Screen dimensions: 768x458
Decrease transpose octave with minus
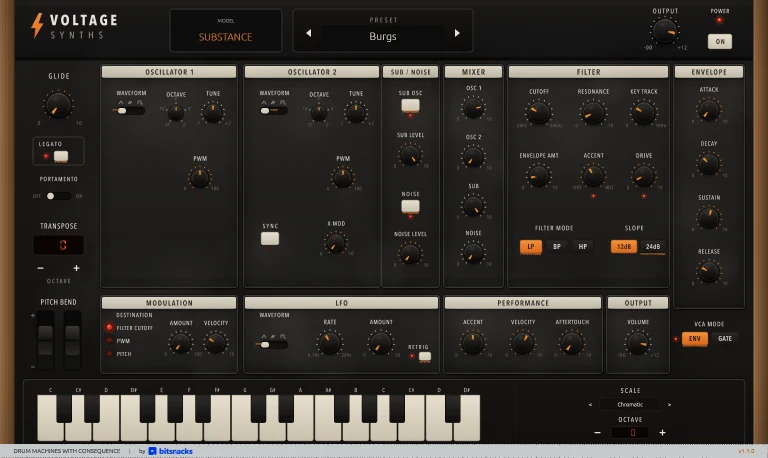41,268
